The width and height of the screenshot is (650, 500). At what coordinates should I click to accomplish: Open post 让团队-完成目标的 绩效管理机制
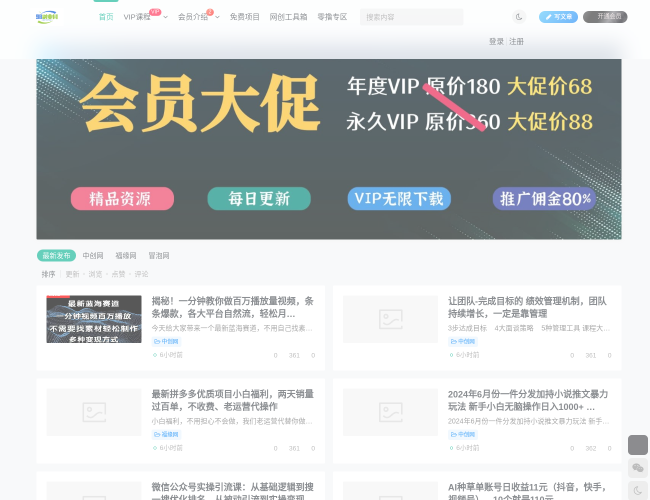pyautogui.click(x=527, y=307)
